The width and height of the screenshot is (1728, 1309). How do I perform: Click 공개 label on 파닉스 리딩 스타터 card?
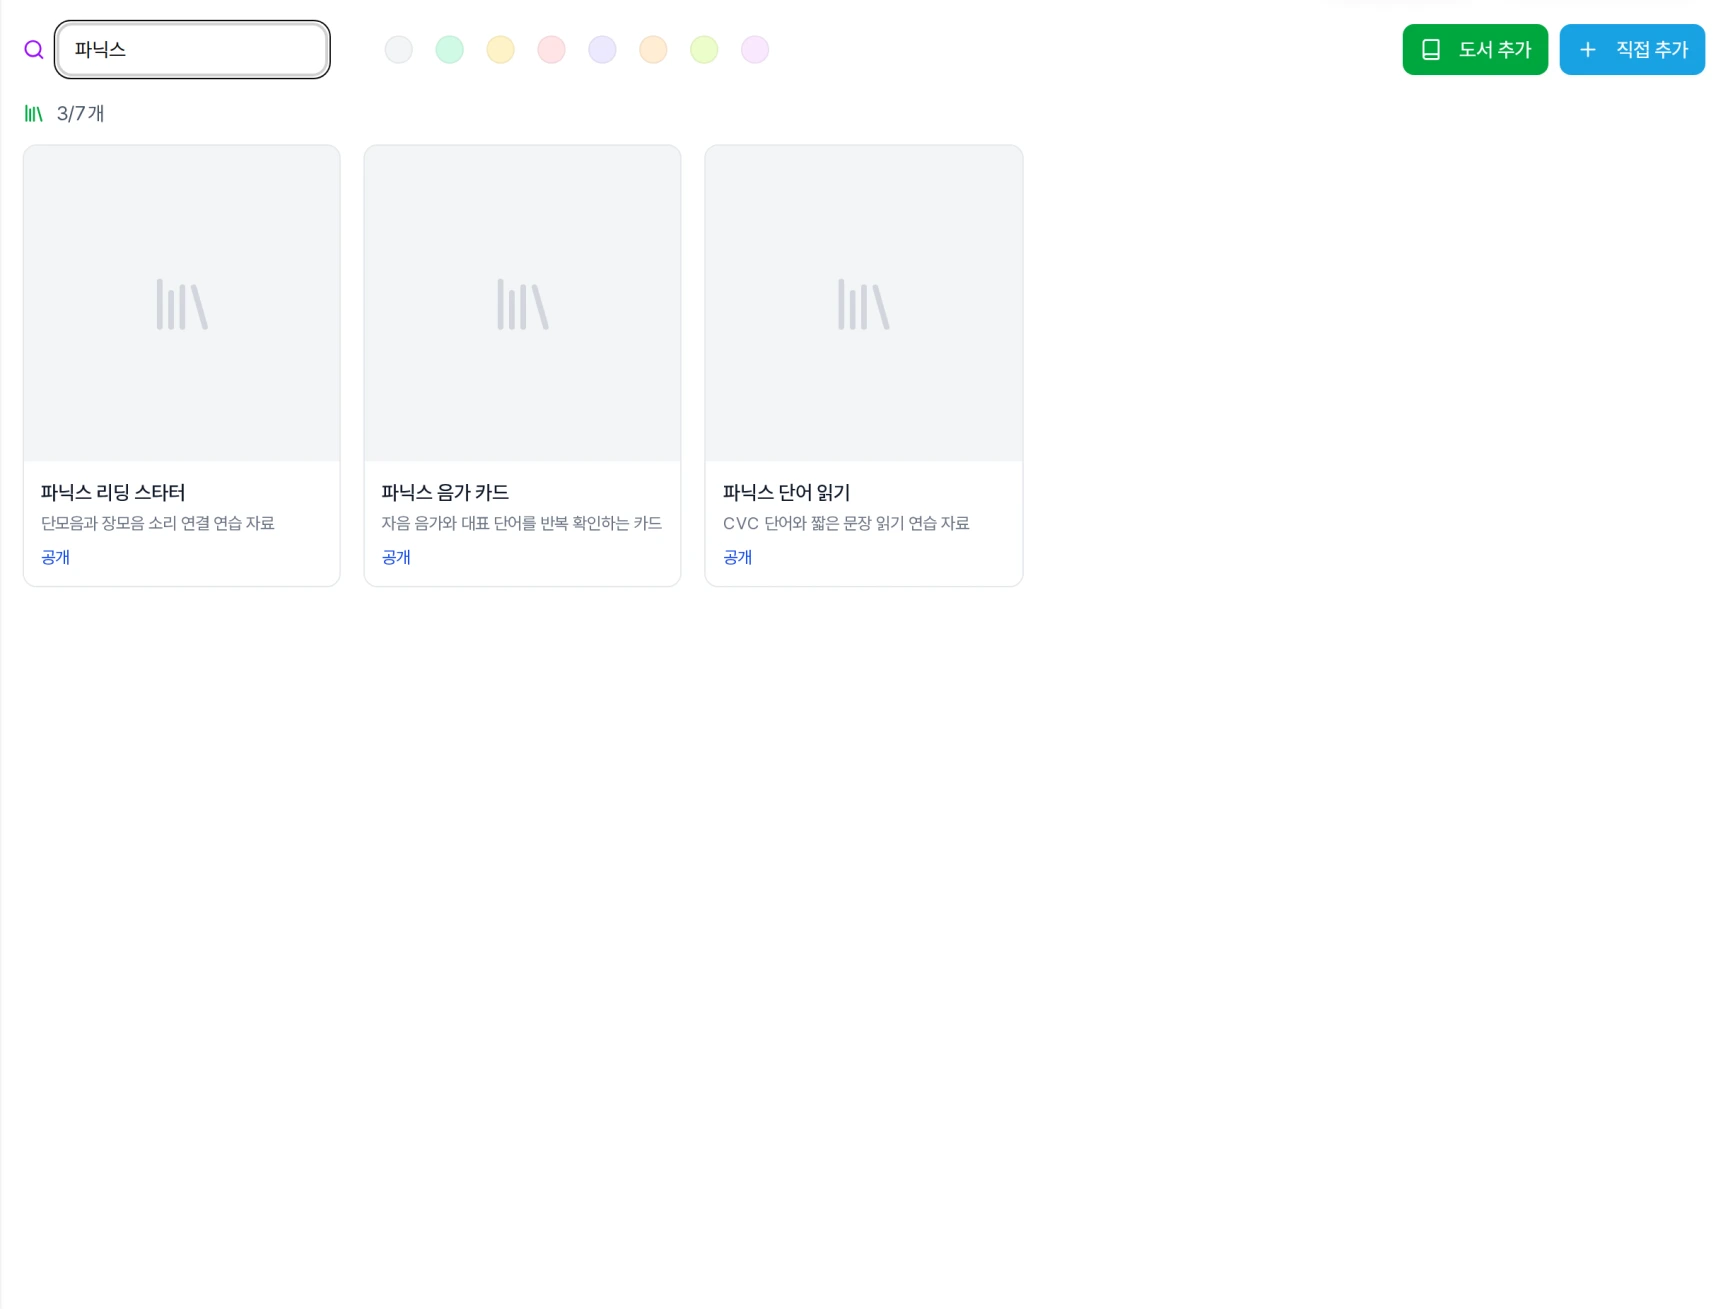(55, 557)
